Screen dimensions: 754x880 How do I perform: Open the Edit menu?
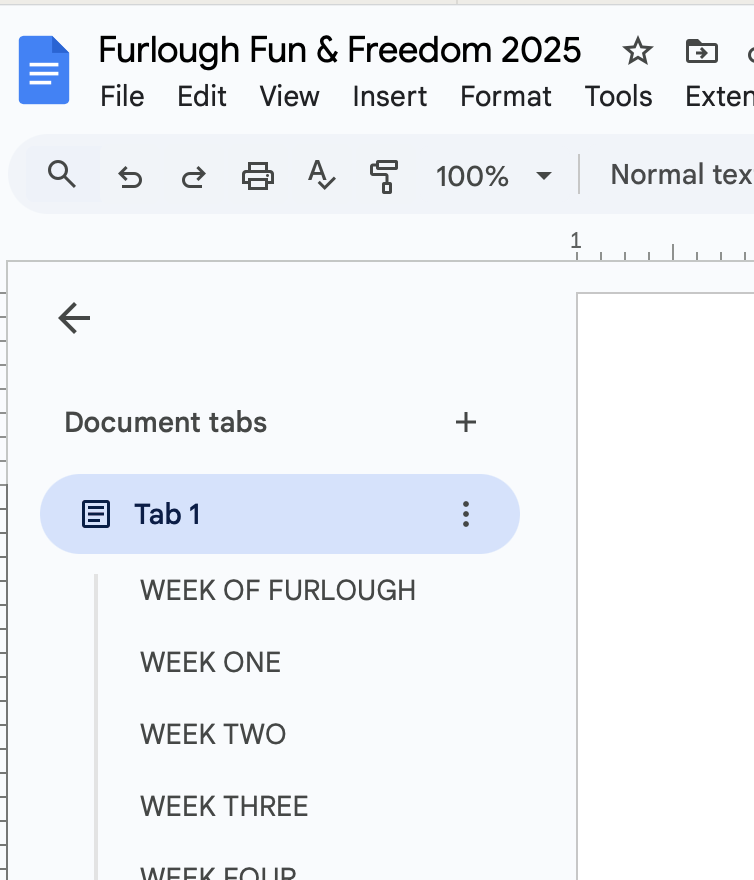(x=202, y=97)
